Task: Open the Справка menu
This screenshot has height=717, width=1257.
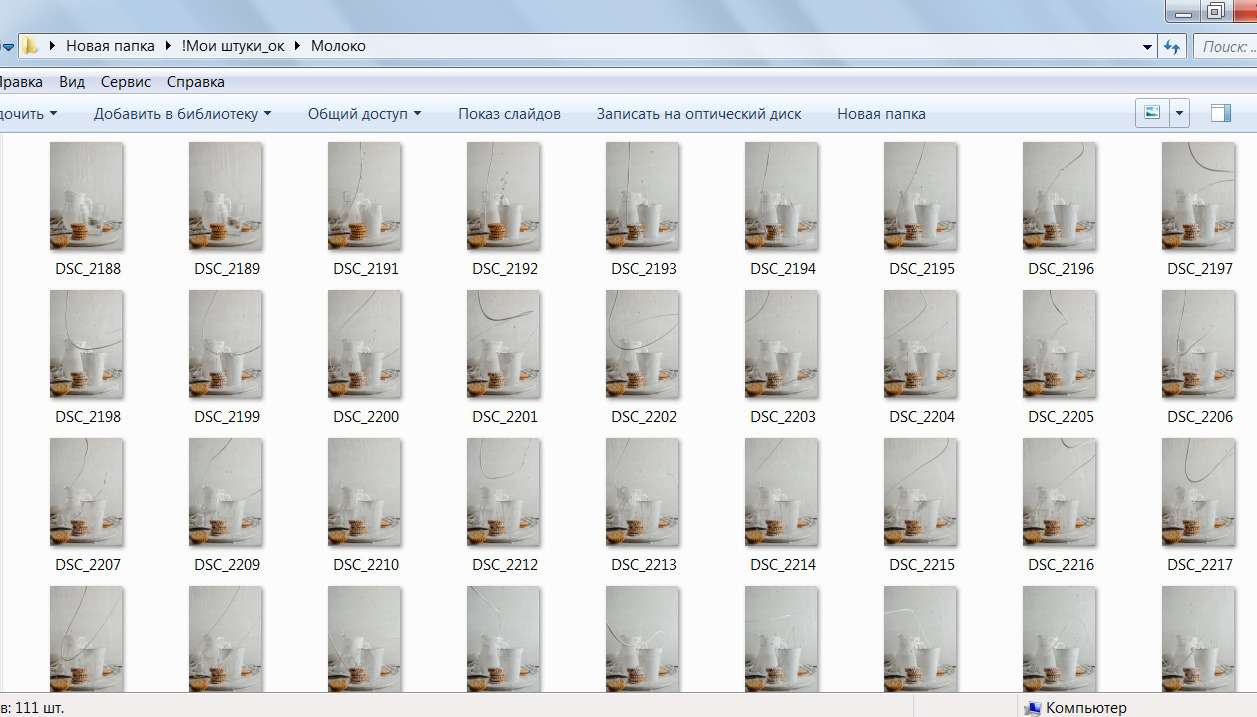Action: coord(196,82)
